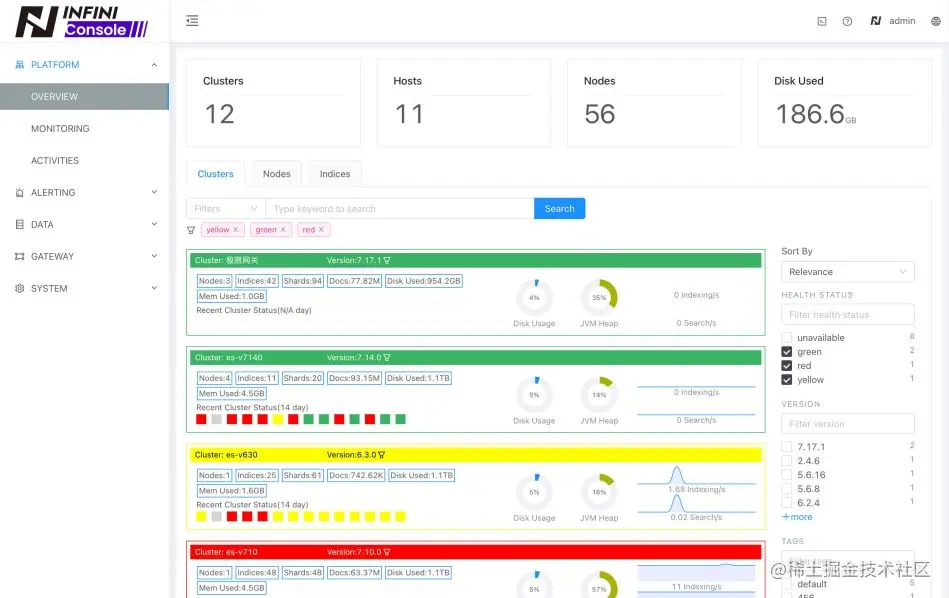Switch to the Indices tab
The image size is (949, 598).
tap(335, 174)
